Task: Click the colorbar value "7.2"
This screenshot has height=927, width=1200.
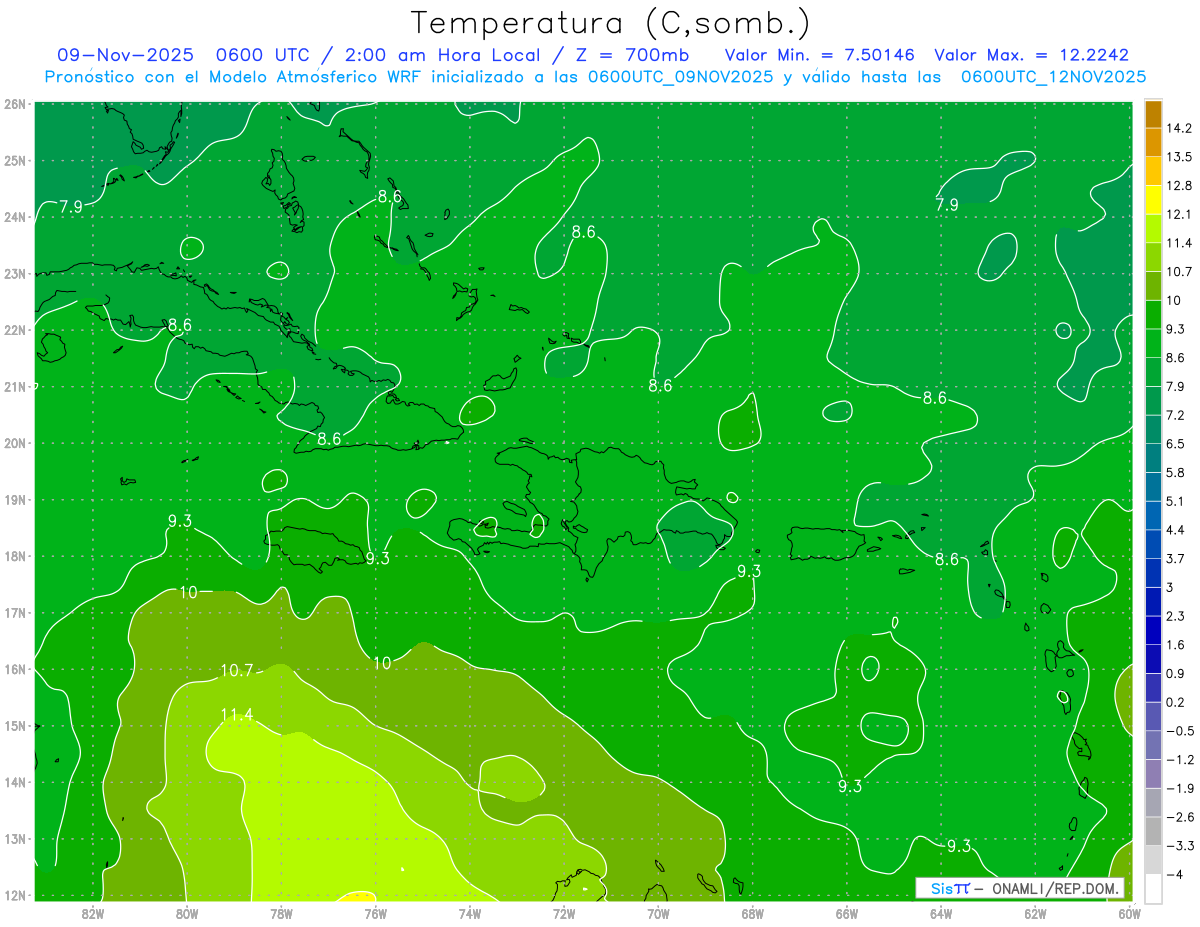Action: click(1176, 415)
